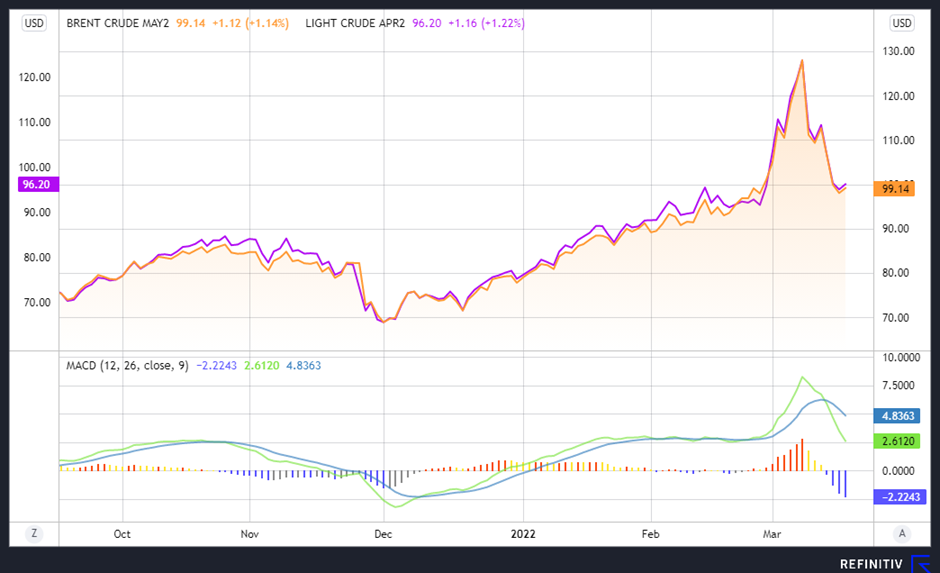Select the LIGHT CRUDE APR2 legend label

[x=355, y=23]
